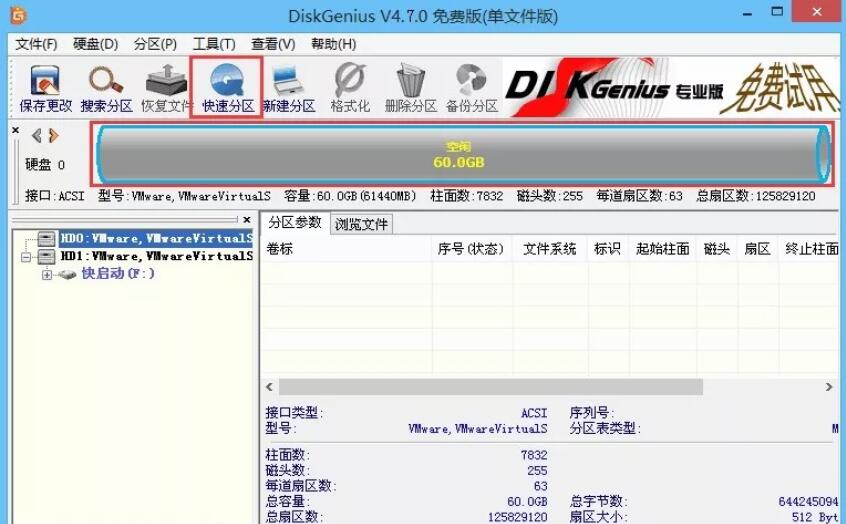Screen dimensions: 846x524
Task: Click Backup Partition (备份分区) icon
Action: (x=471, y=88)
